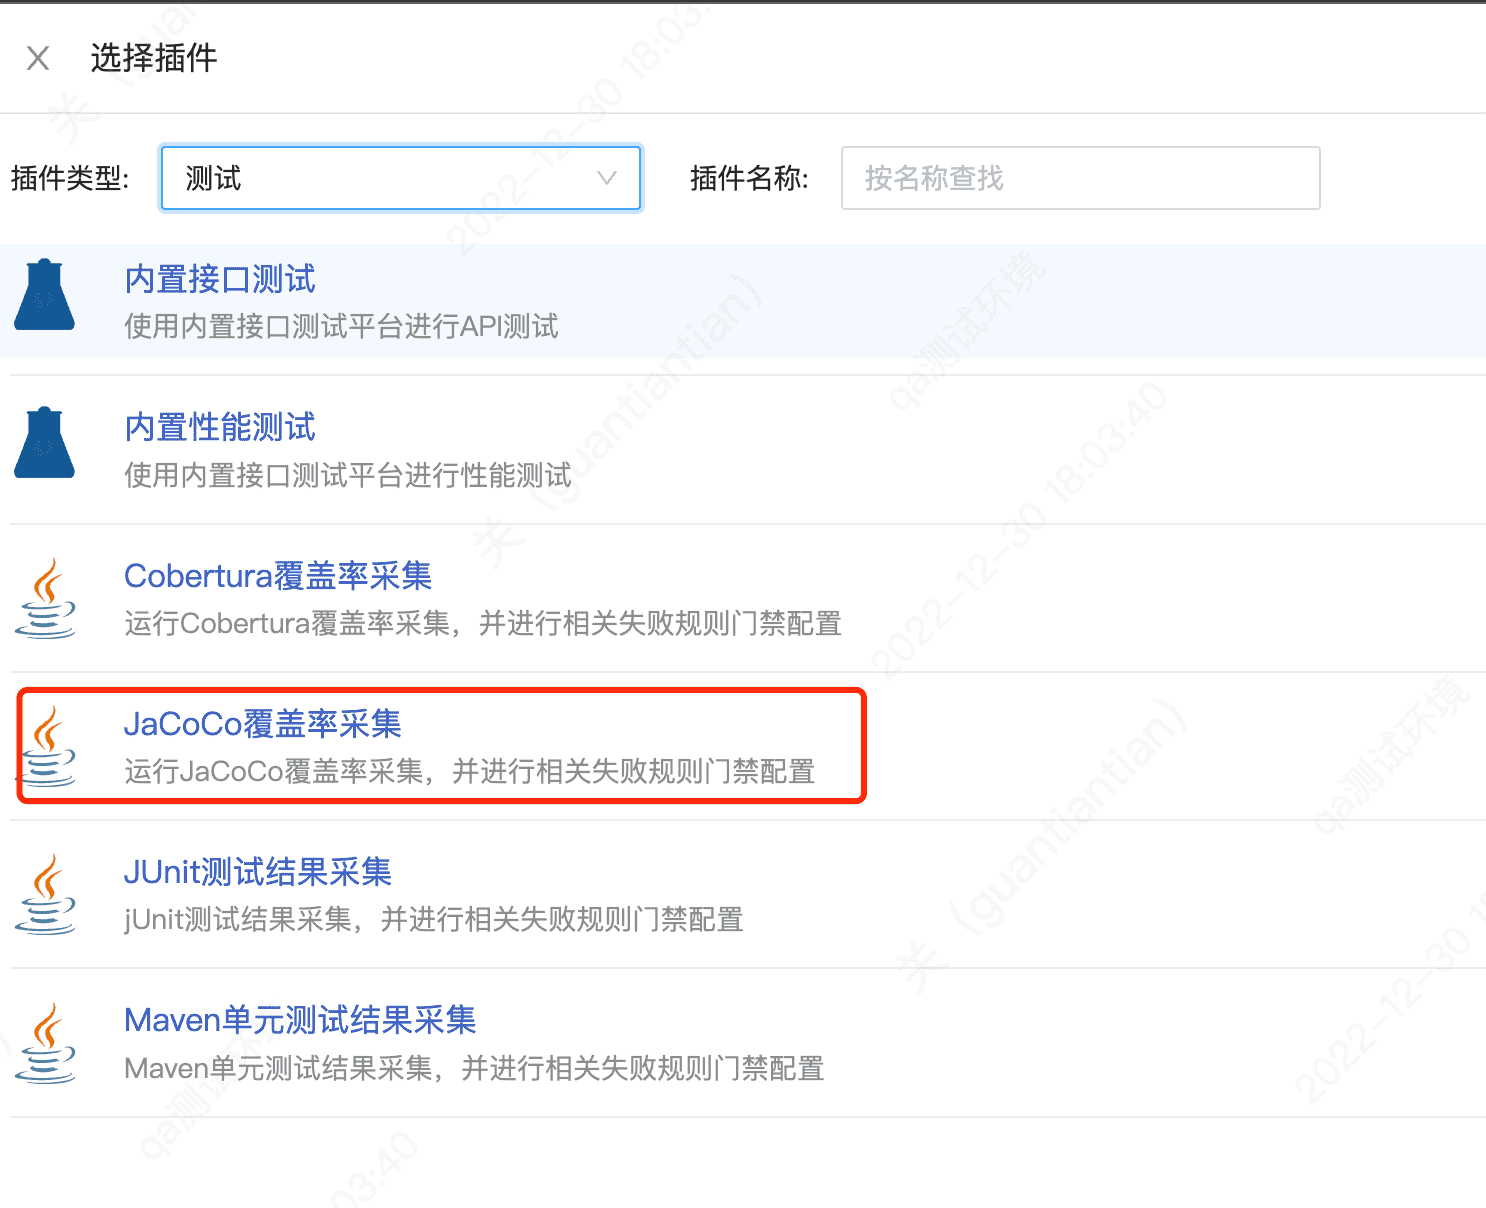The image size is (1486, 1208).
Task: Click the description 使用内置接口测试平台进行性能测试
Action: pos(348,475)
